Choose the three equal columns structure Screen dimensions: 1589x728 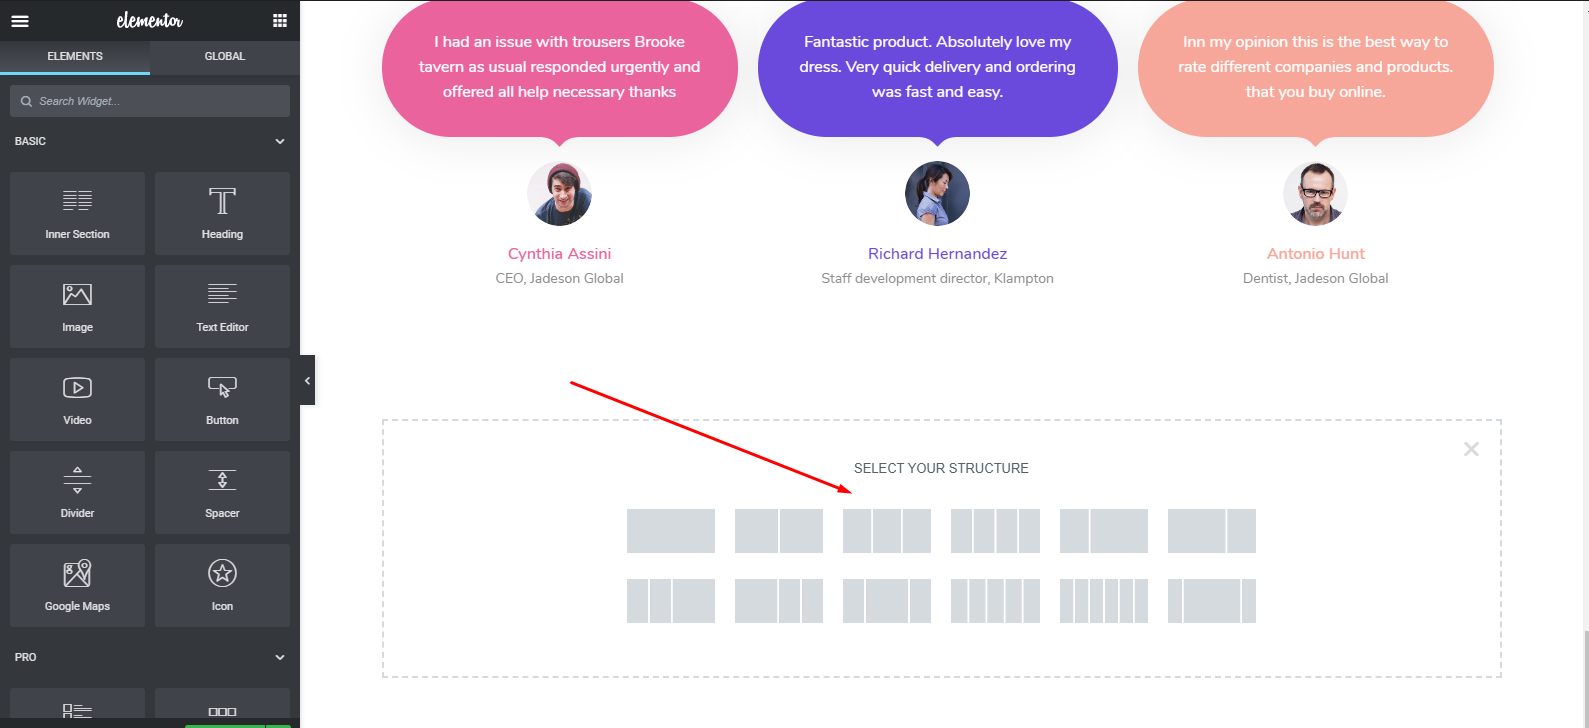(x=887, y=531)
